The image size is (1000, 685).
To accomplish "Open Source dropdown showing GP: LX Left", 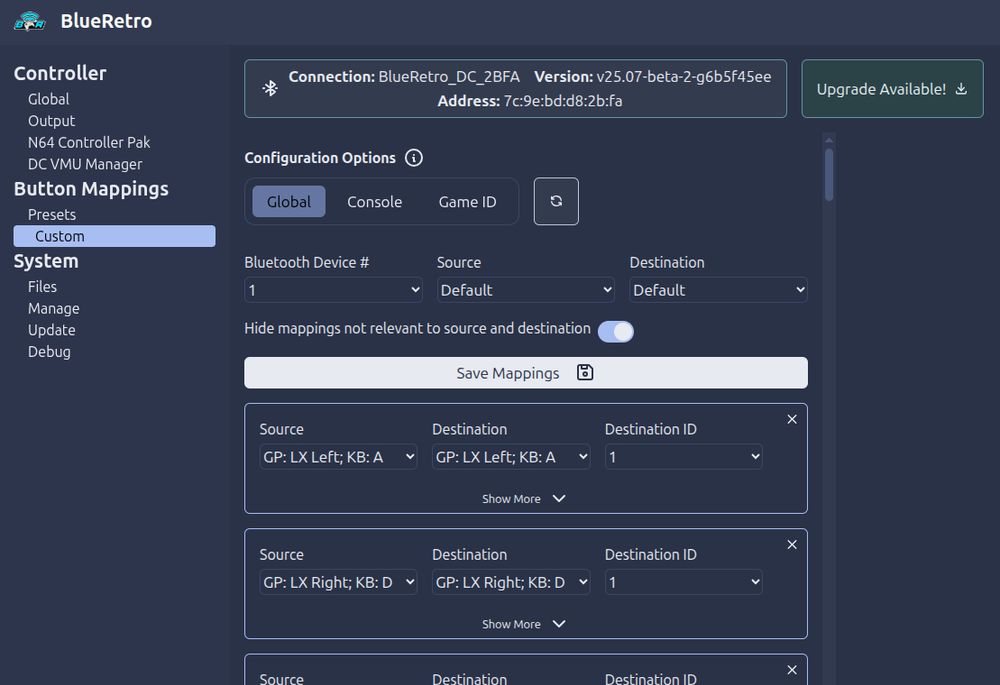I will [339, 457].
